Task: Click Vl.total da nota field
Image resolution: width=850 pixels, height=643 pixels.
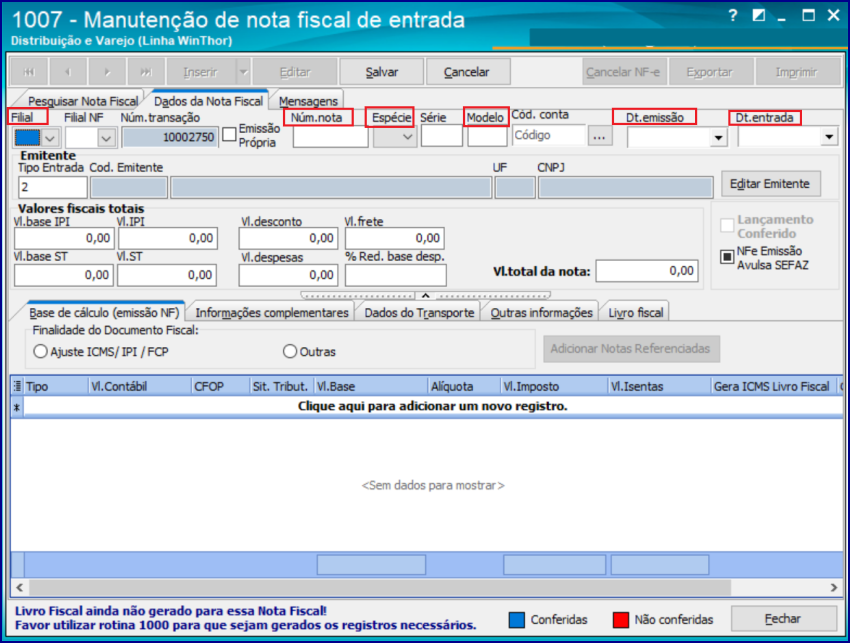Action: [x=647, y=271]
